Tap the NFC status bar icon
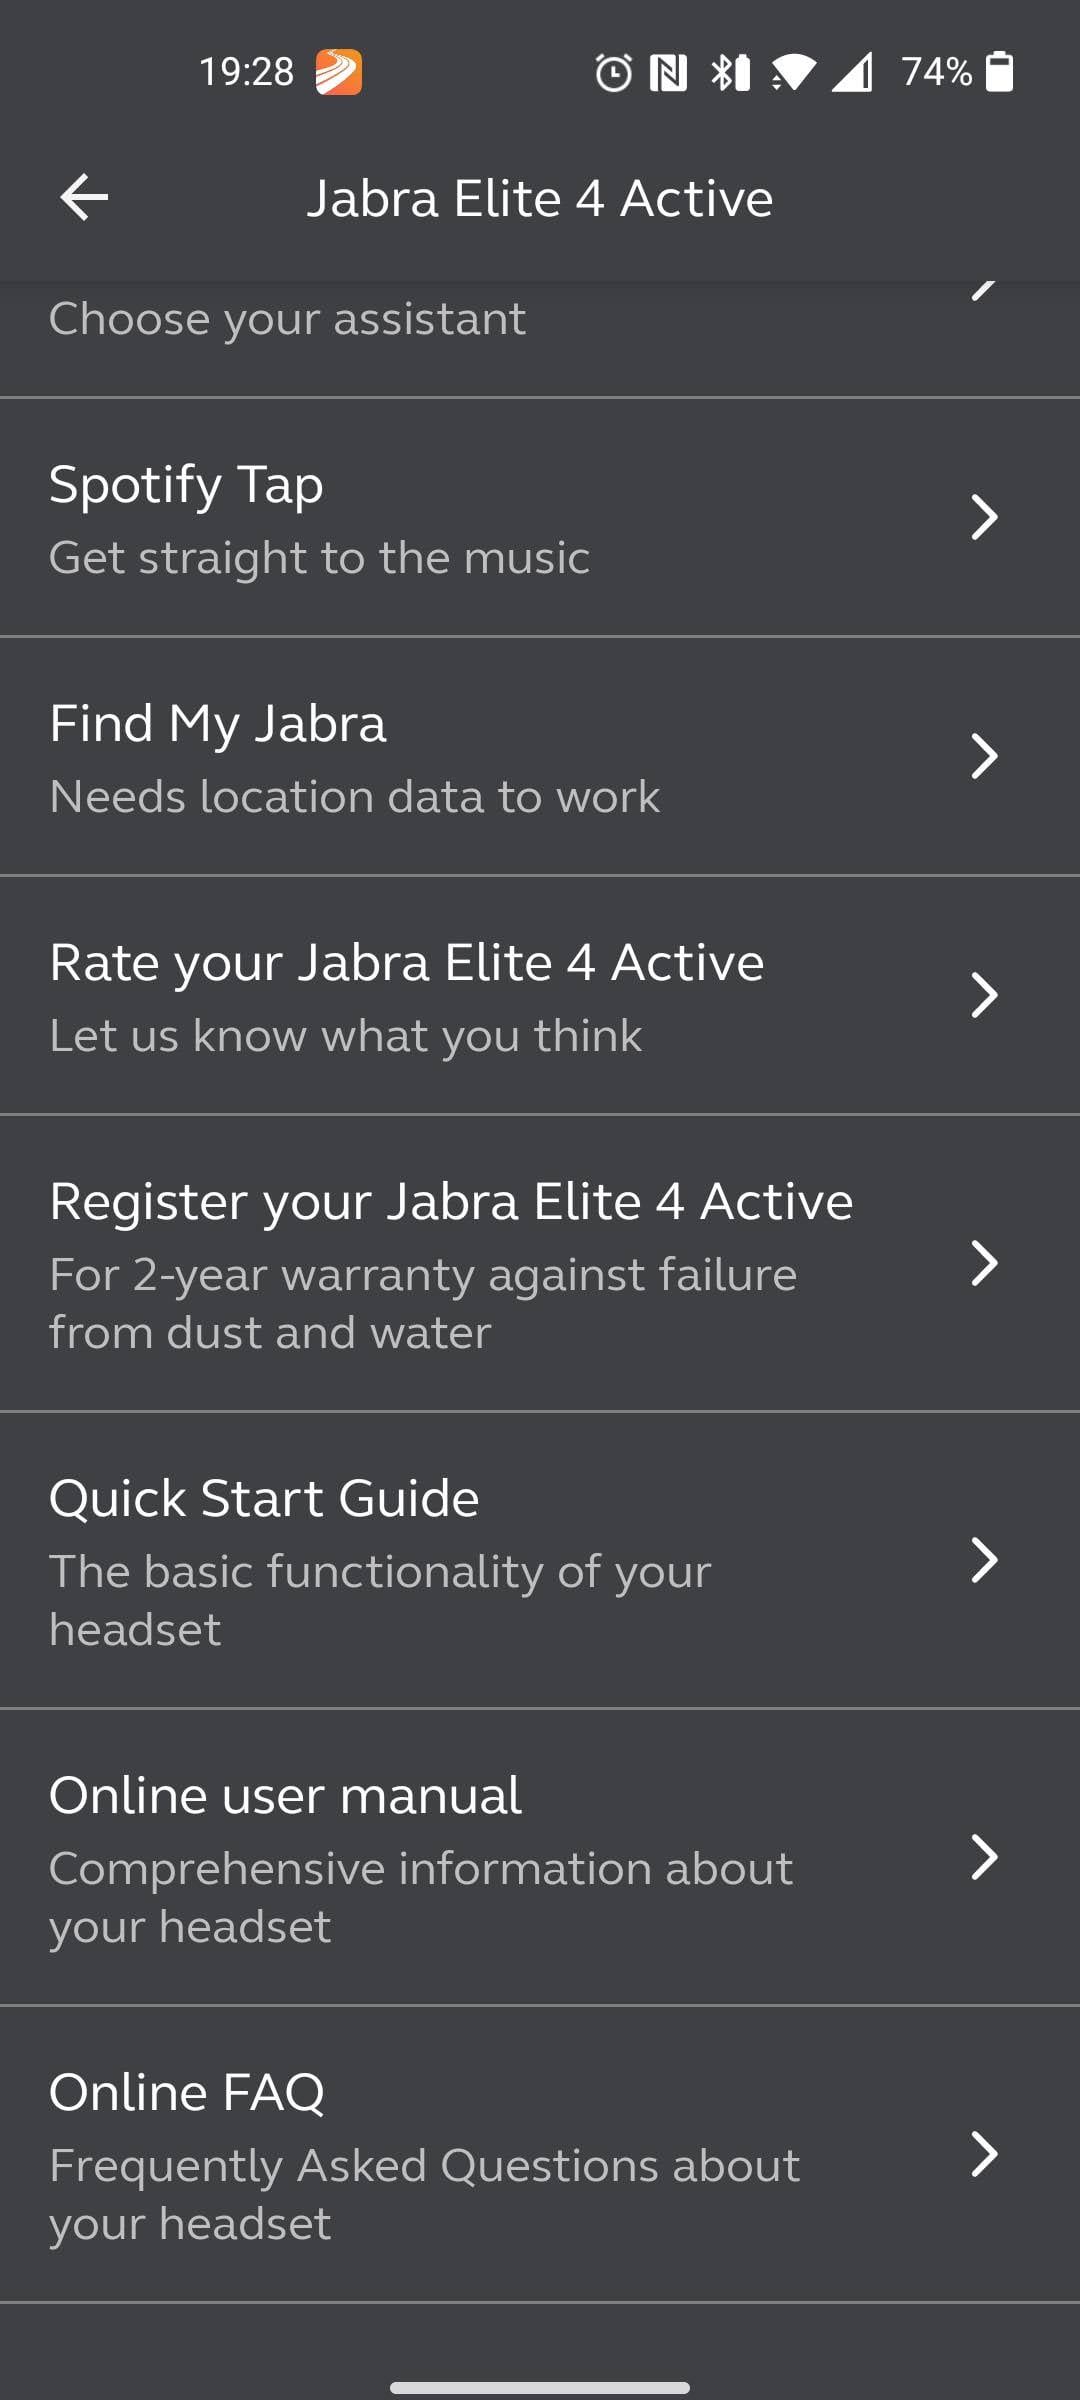The image size is (1080, 2400). point(668,73)
